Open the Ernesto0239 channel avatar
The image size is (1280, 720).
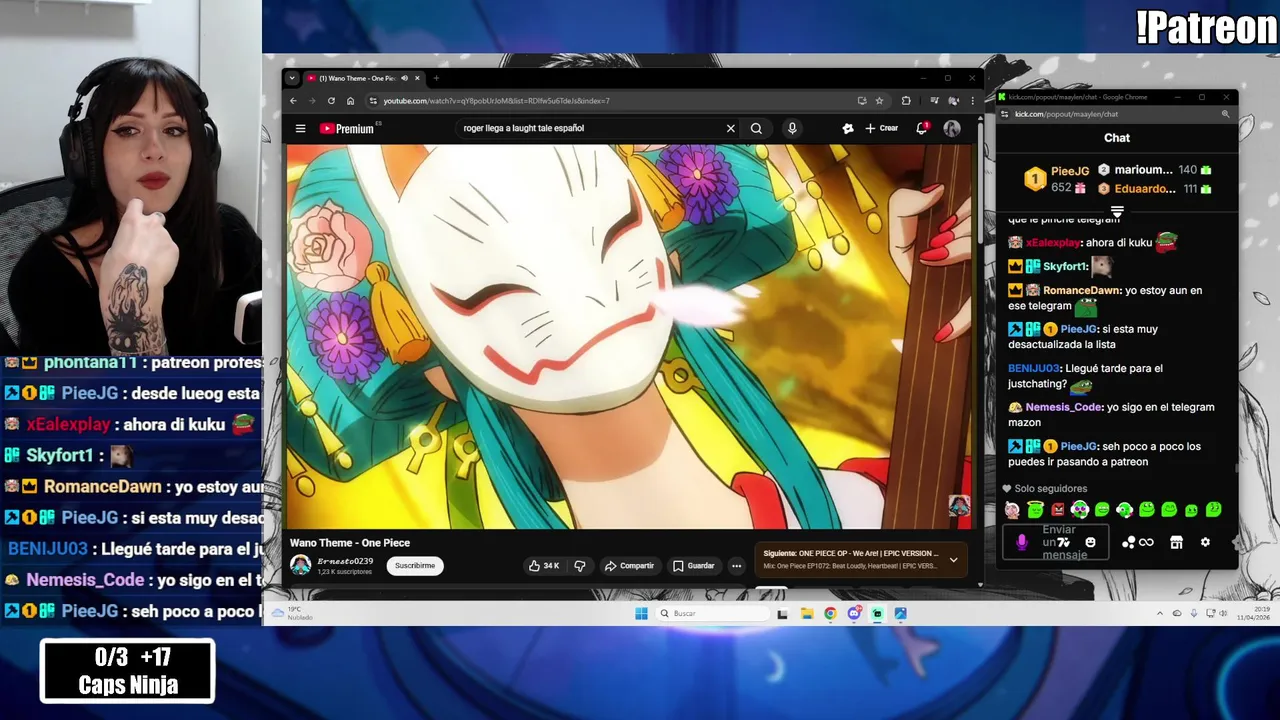point(300,566)
